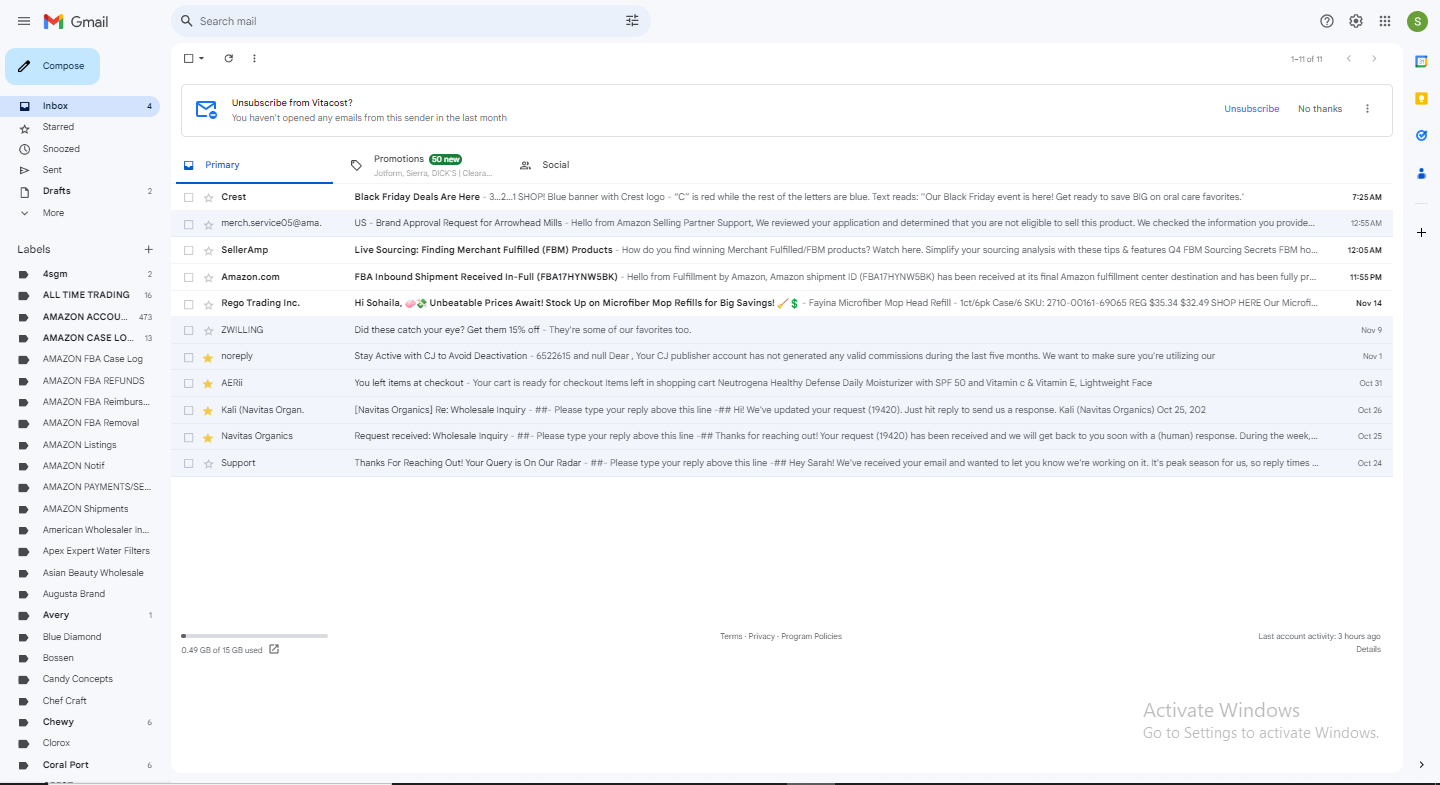Open the Settings gear icon
1440x785 pixels.
[x=1356, y=21]
